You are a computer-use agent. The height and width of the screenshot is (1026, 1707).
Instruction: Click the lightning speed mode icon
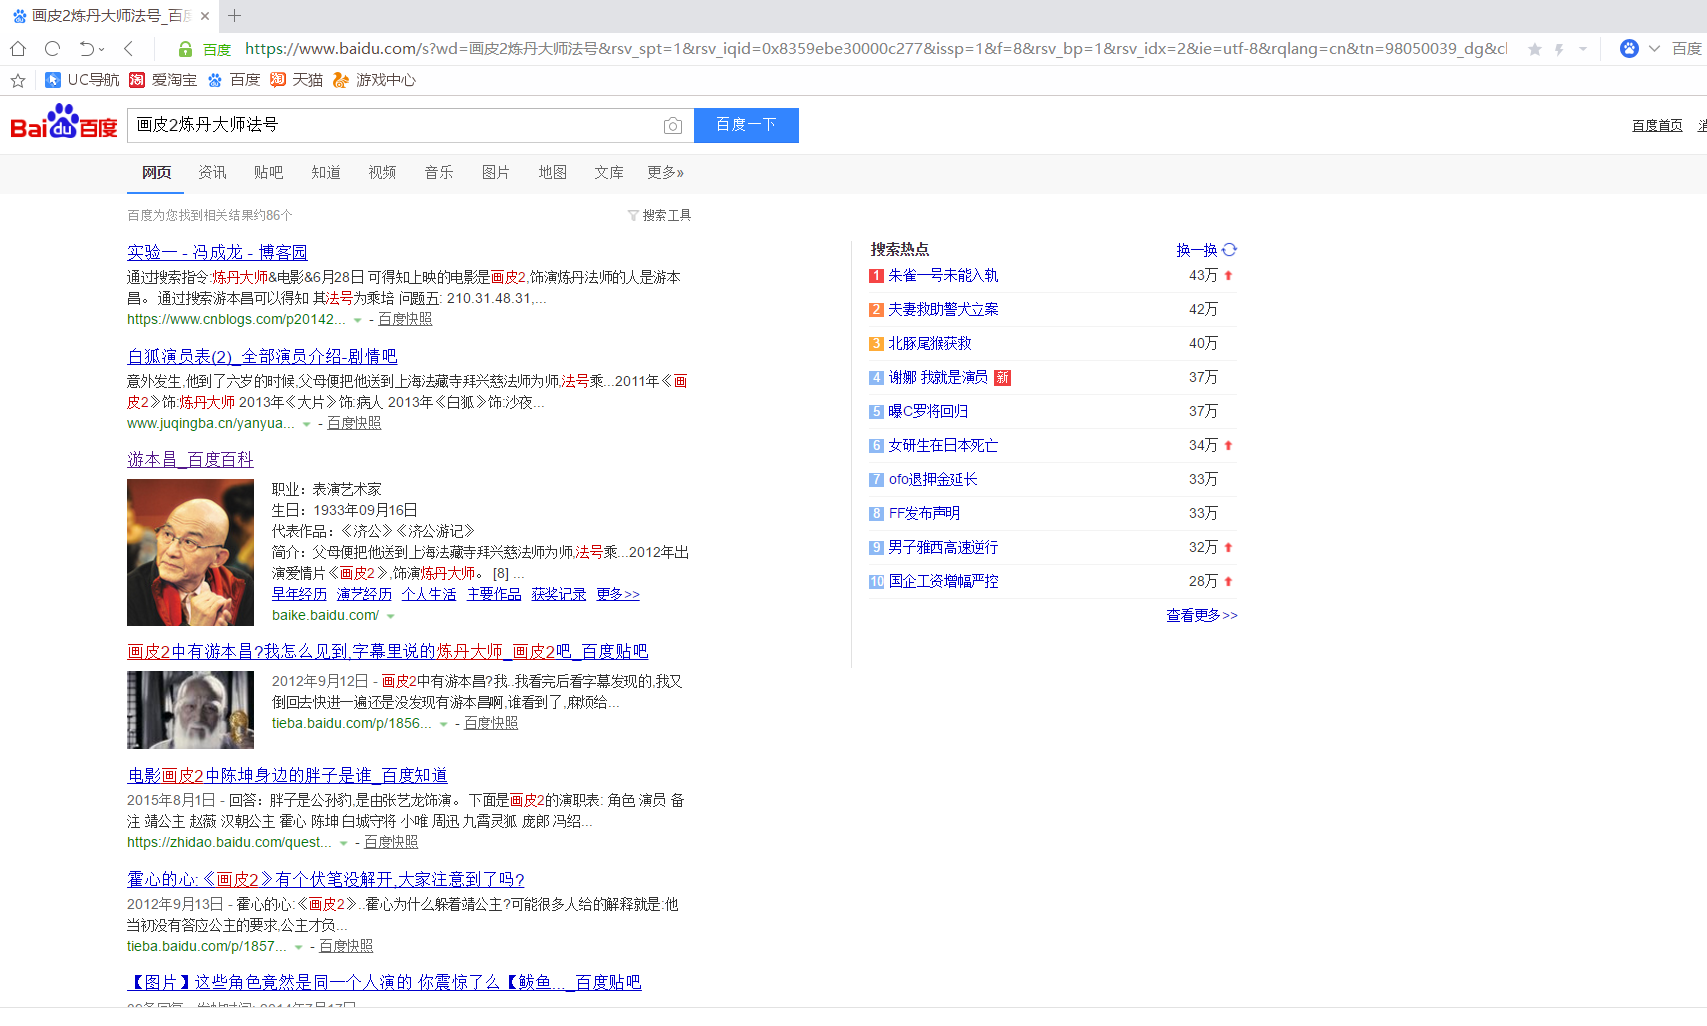click(x=1559, y=49)
